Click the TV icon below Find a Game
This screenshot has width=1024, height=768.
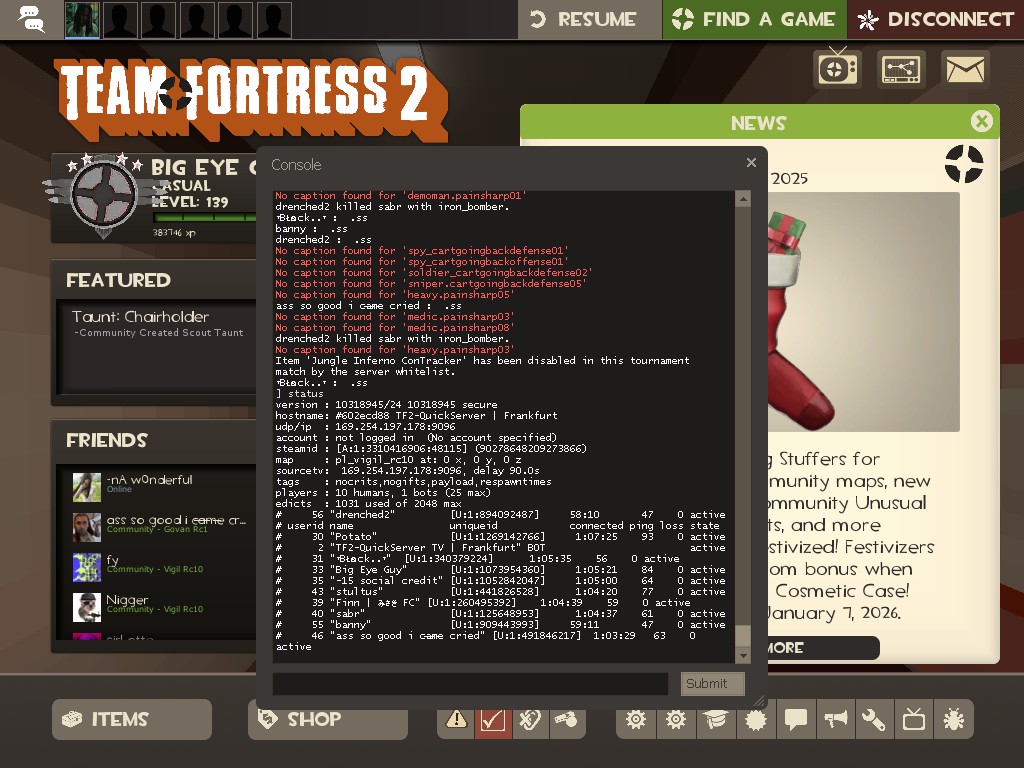click(837, 69)
